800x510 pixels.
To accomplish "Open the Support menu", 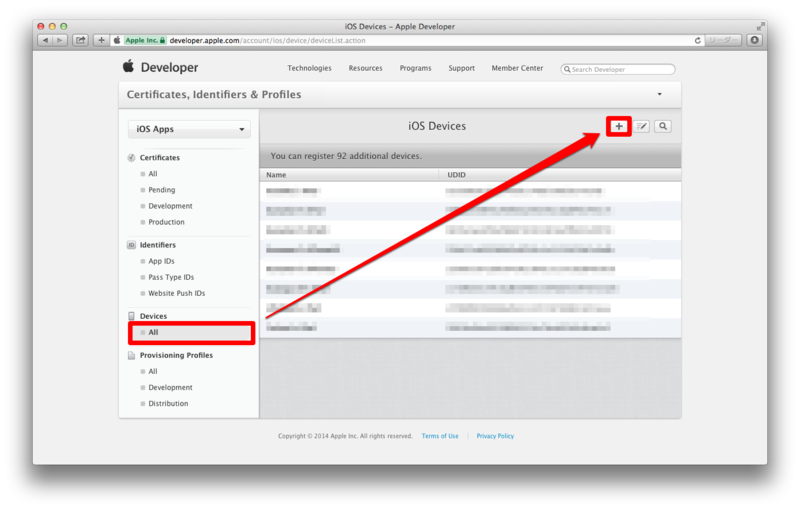I will tap(461, 68).
